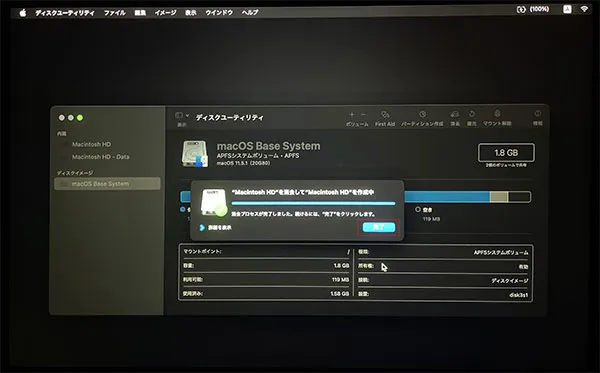Open the sidebar view (表示) dropdown
Image resolution: width=600 pixels, height=373 pixels.
click(182, 115)
